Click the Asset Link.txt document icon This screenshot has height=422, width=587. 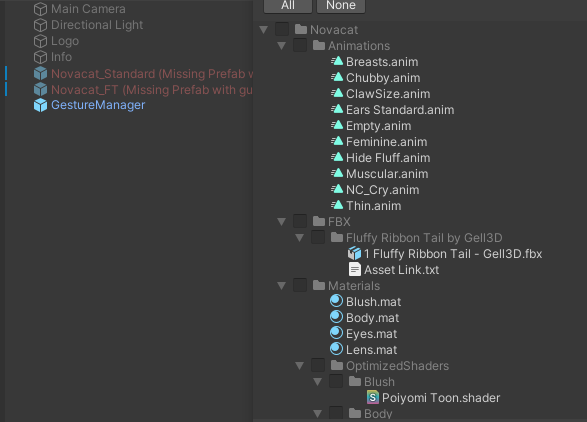coord(355,270)
